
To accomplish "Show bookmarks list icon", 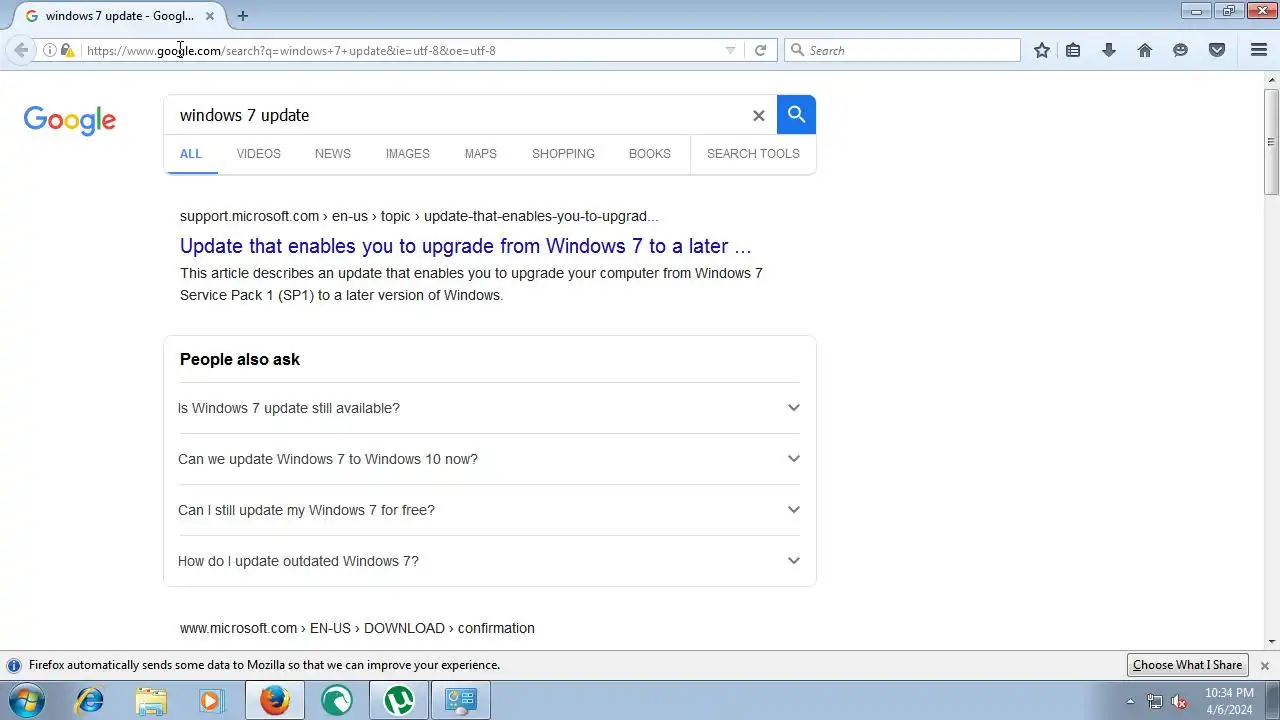I will click(x=1073, y=50).
